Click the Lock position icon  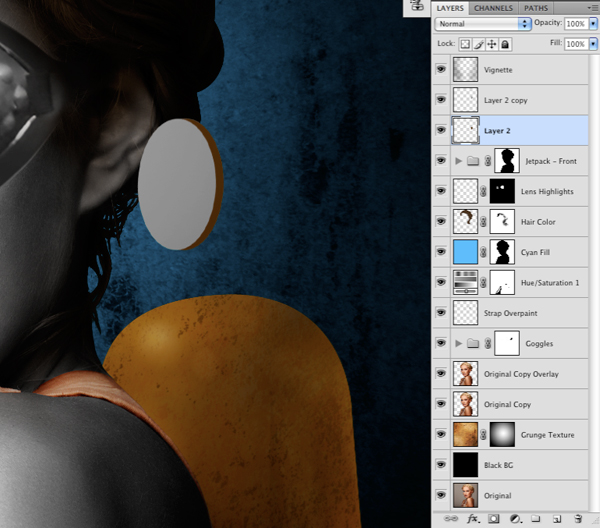(492, 44)
